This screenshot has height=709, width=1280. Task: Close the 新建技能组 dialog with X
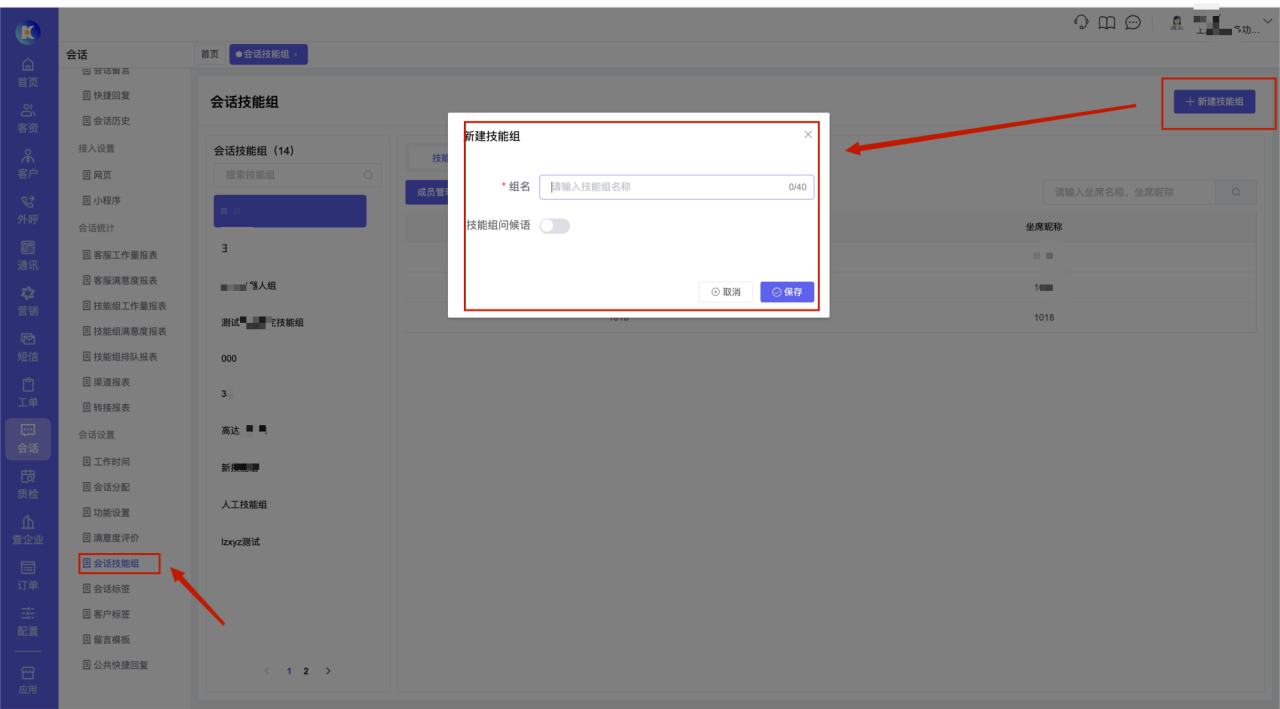(808, 134)
